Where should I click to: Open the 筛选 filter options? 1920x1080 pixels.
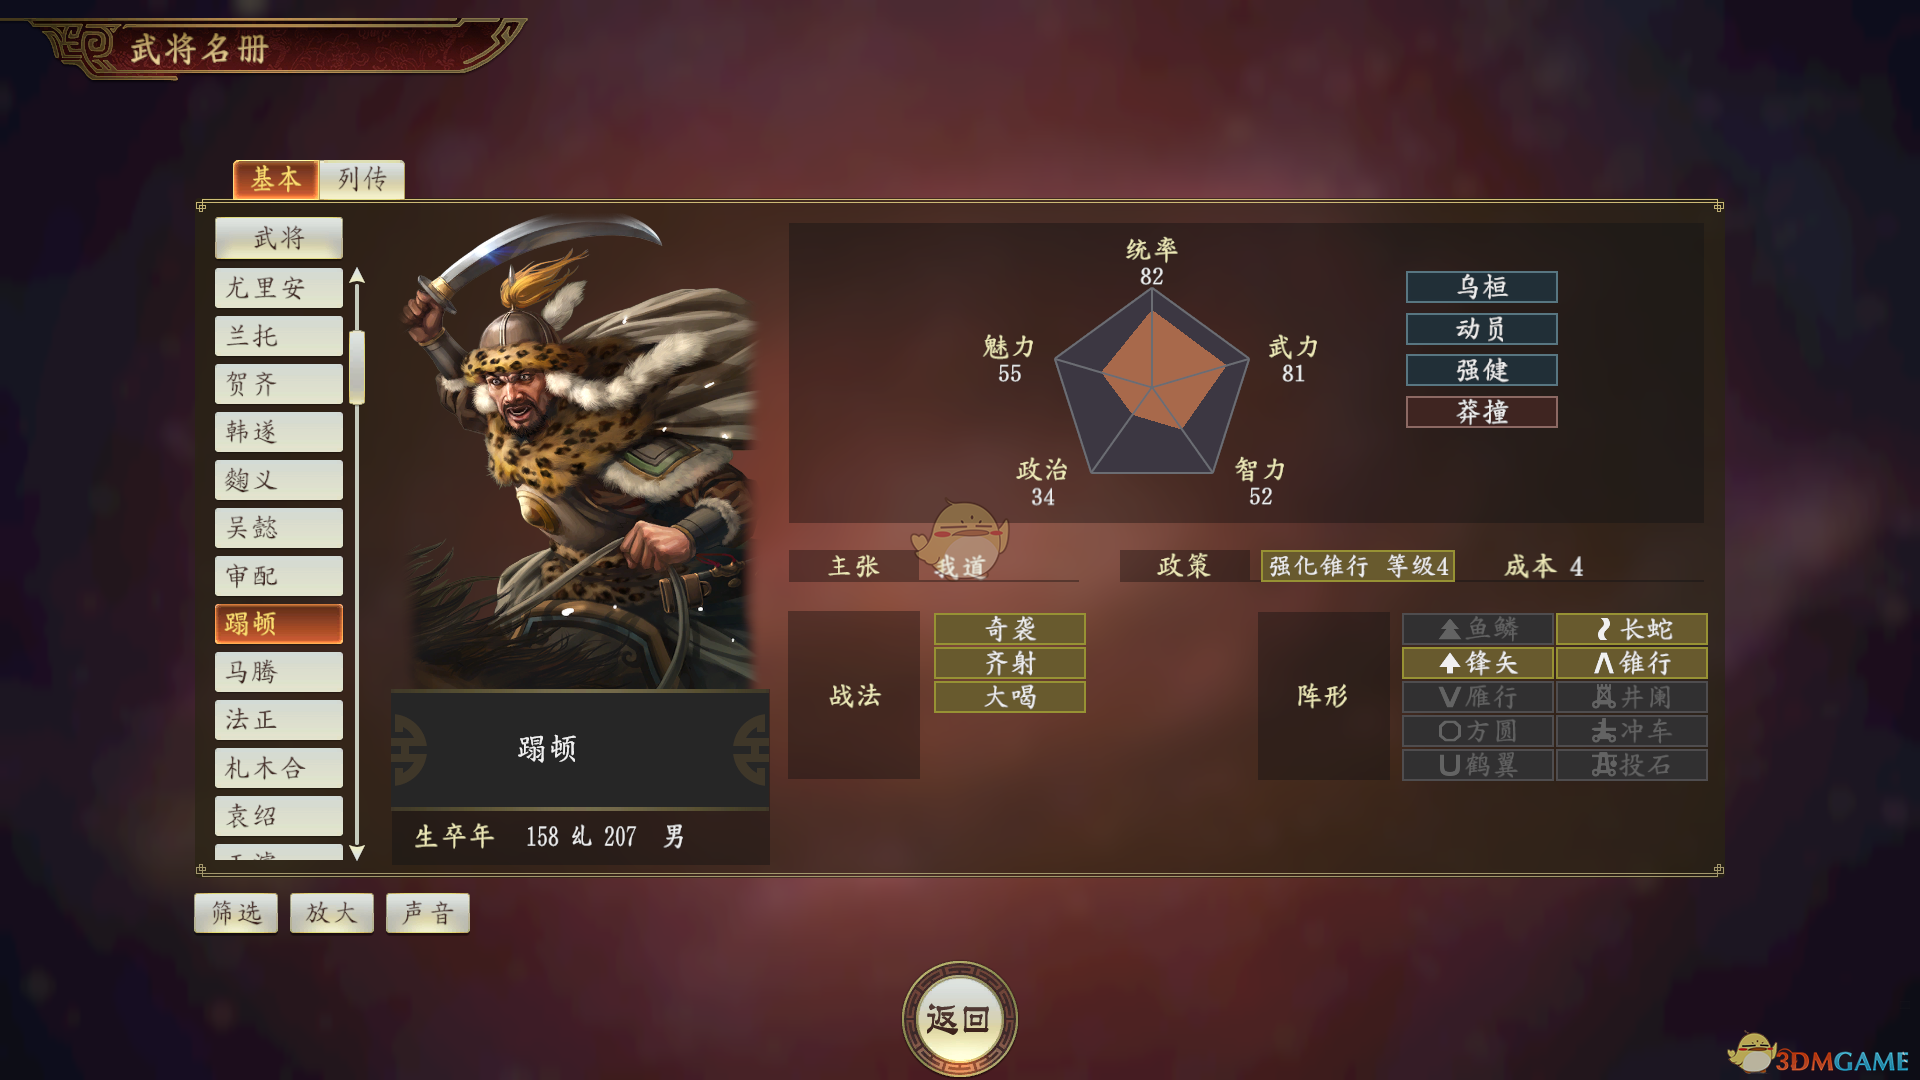236,913
